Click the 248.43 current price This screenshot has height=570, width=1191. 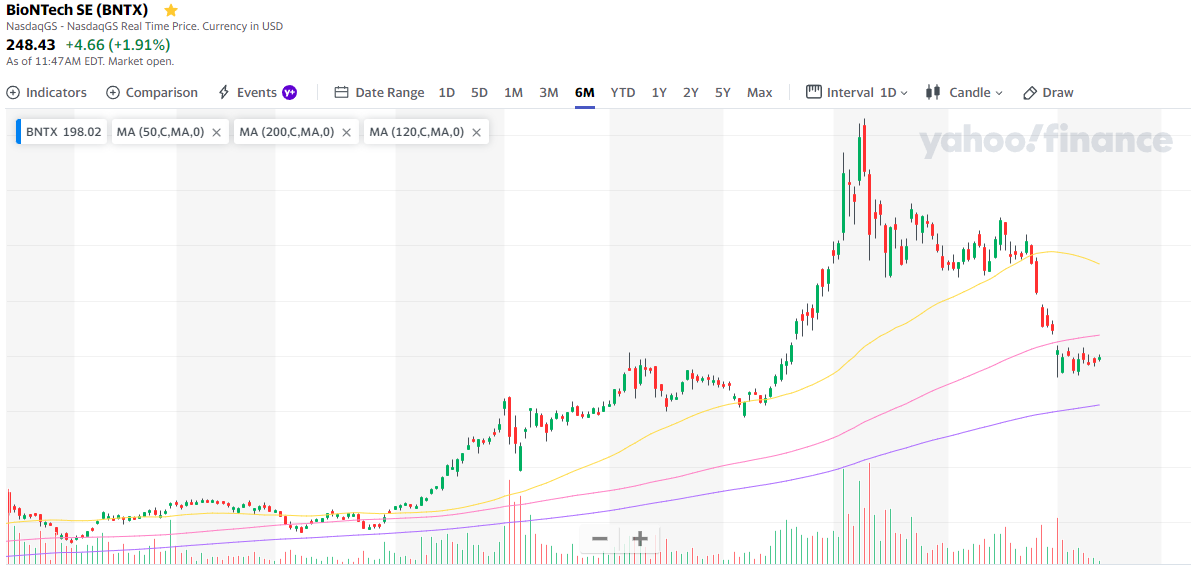click(31, 45)
